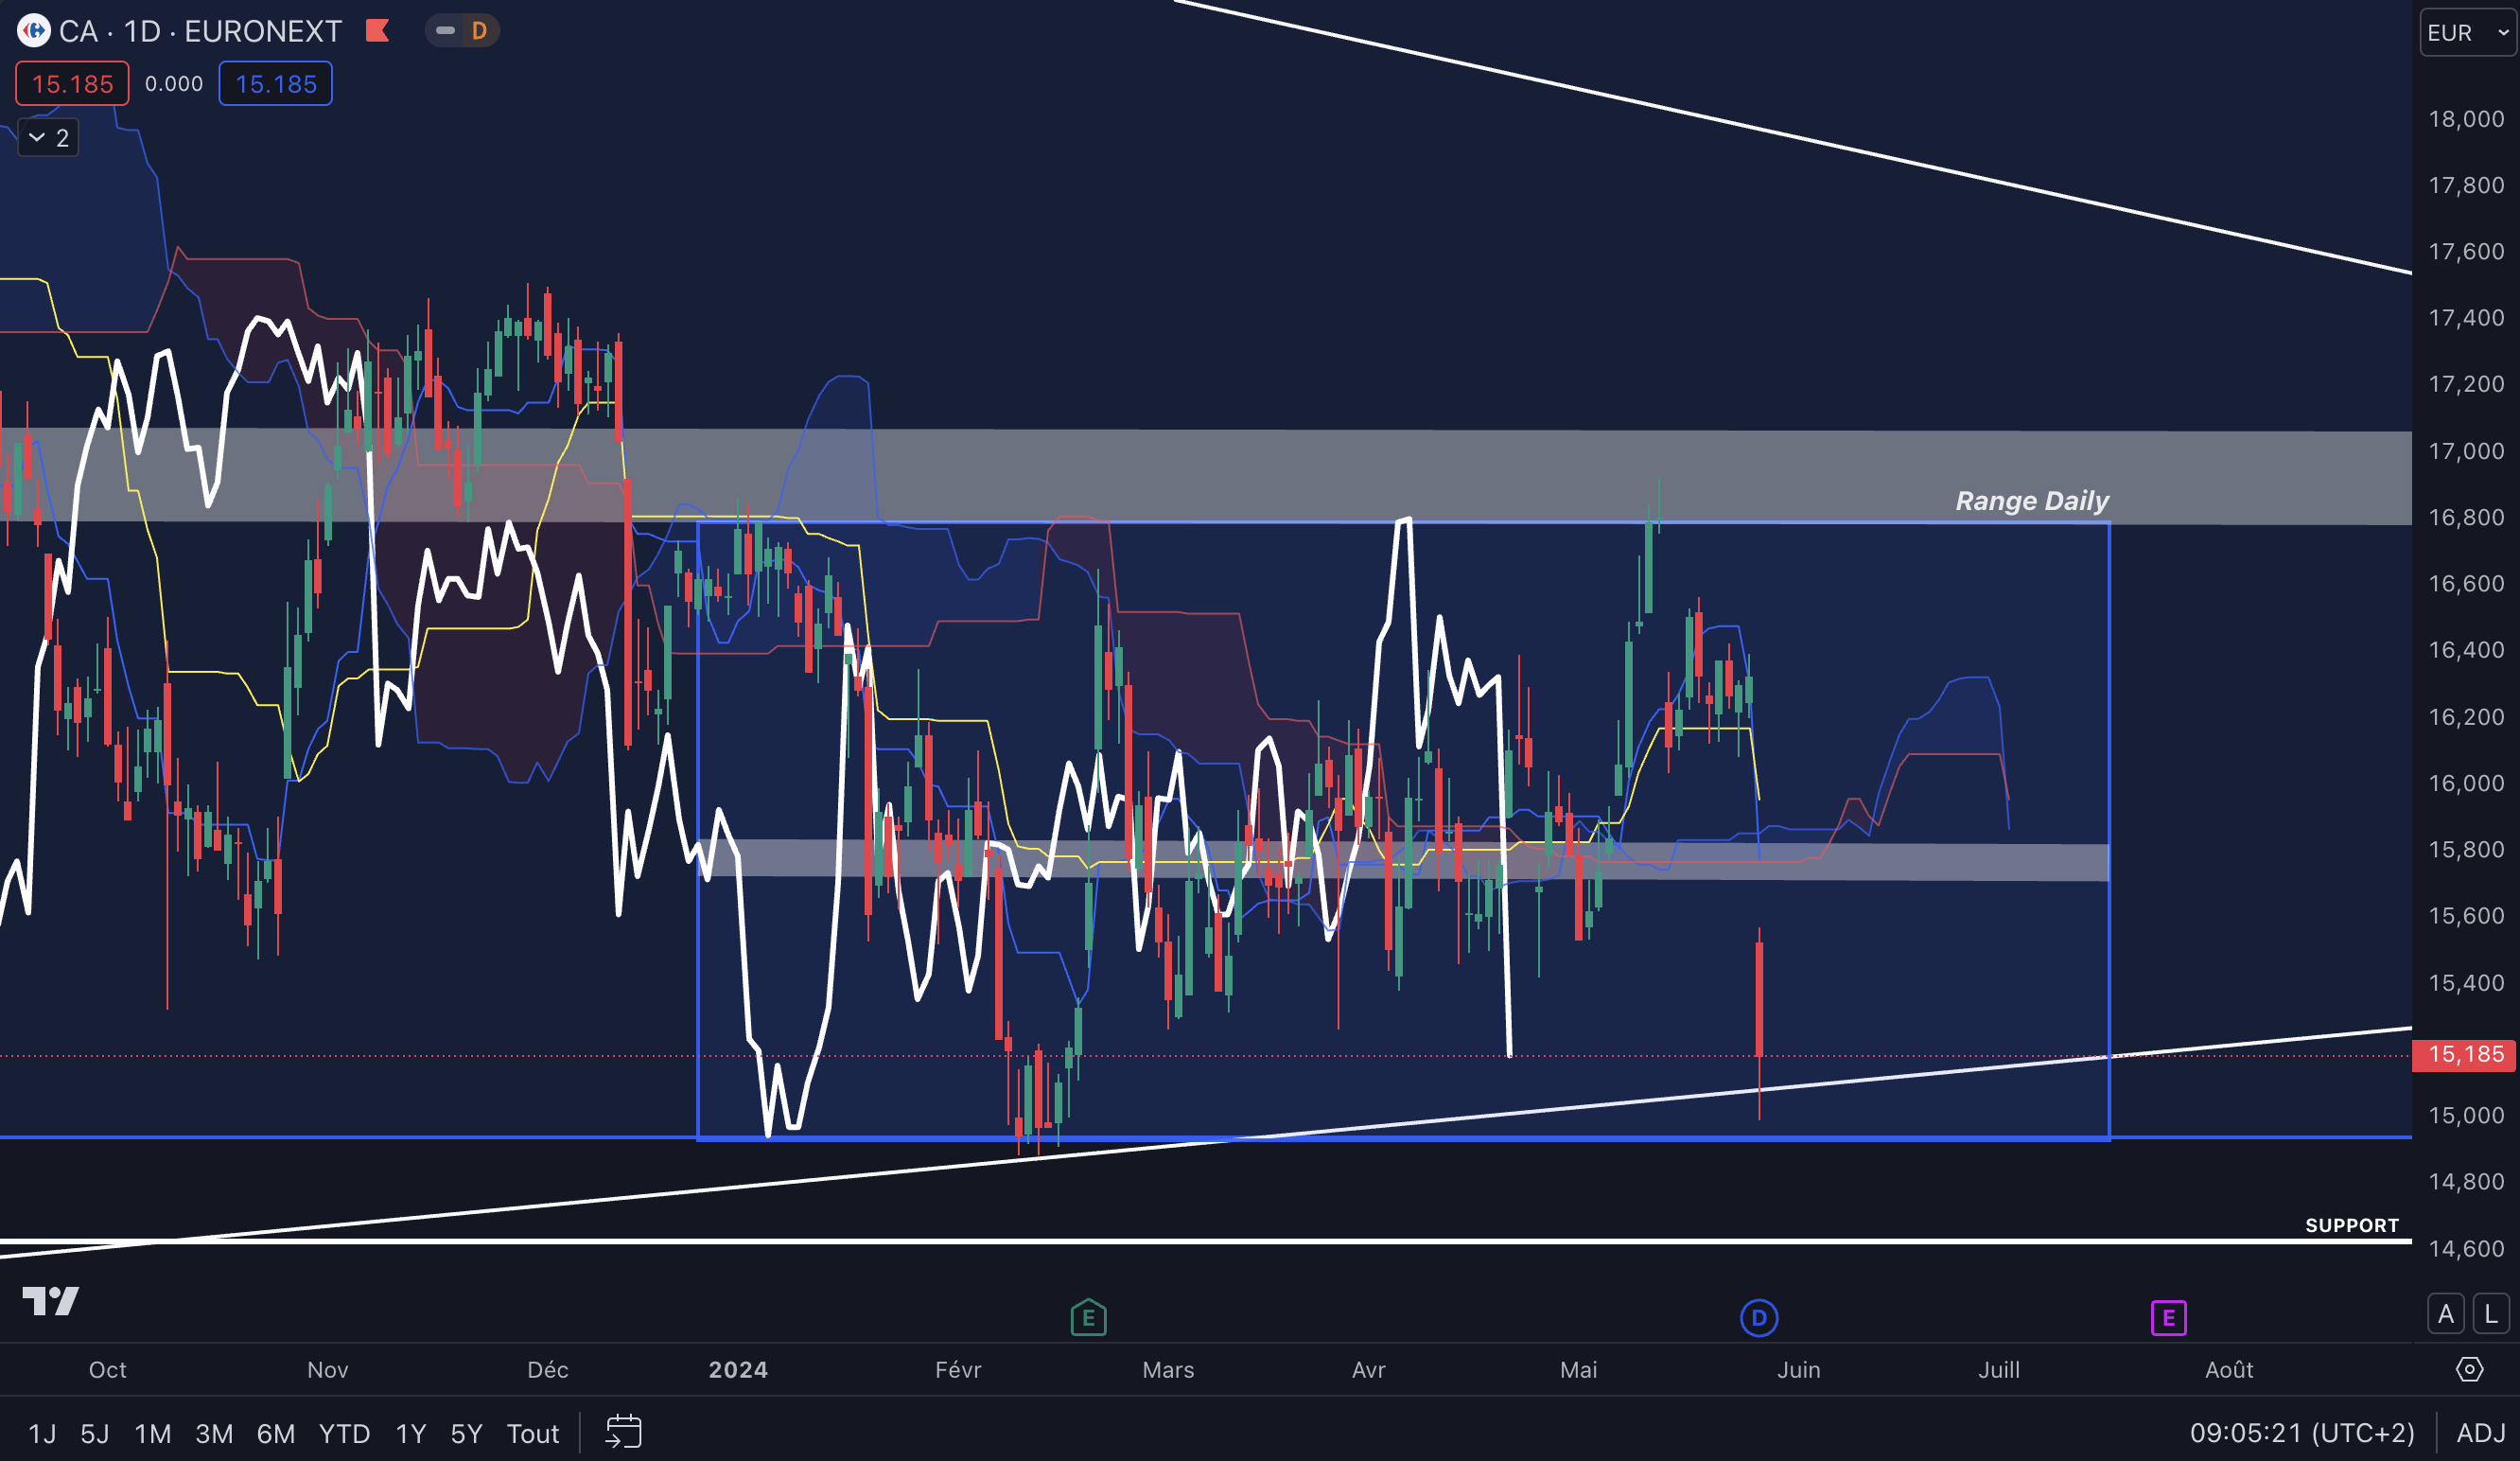Screen dimensions: 2520x1461
Task: Click the SUPPORT line label
Action: 2352,1225
